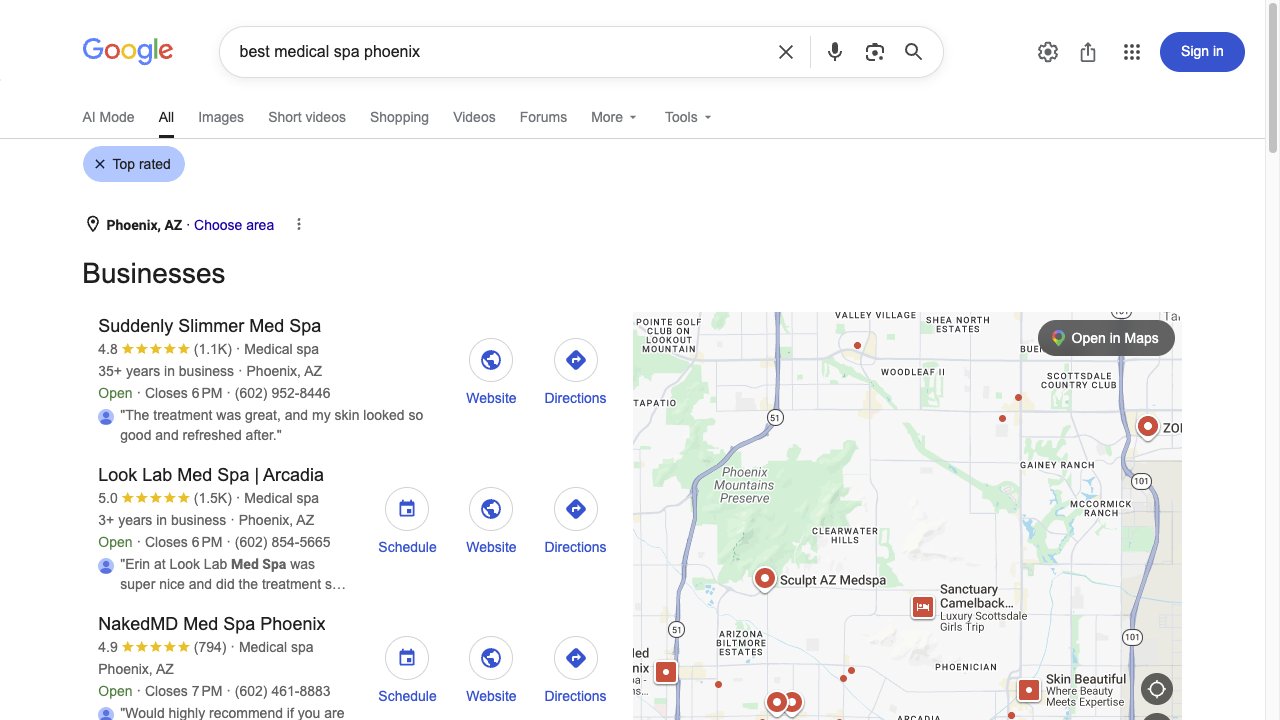This screenshot has width=1280, height=720.
Task: Click Sanctuary Camelback hotel map marker
Action: [x=923, y=606]
